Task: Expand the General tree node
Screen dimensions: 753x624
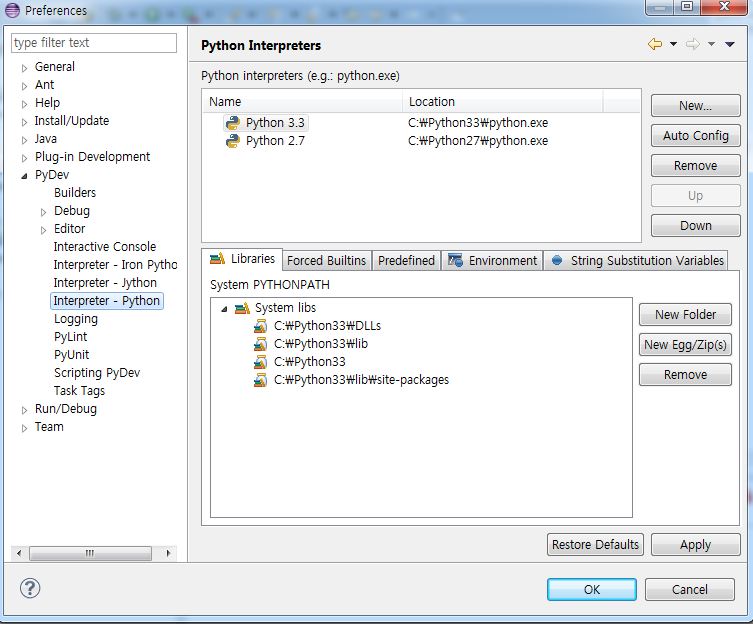Action: pos(24,68)
